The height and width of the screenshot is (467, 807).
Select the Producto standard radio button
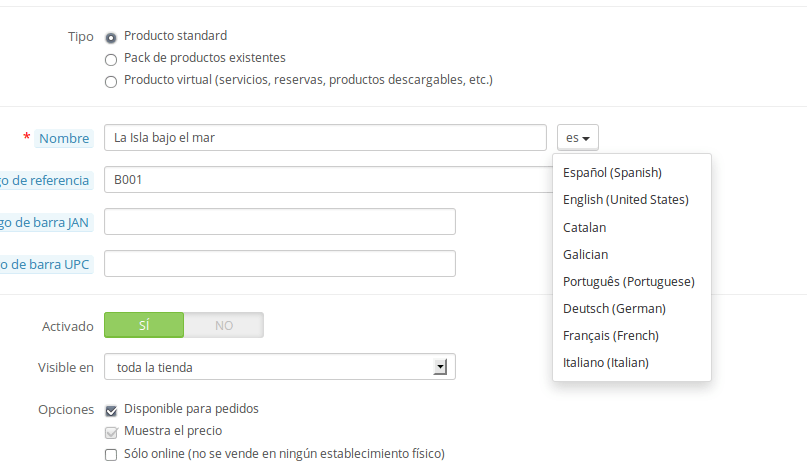pos(111,38)
